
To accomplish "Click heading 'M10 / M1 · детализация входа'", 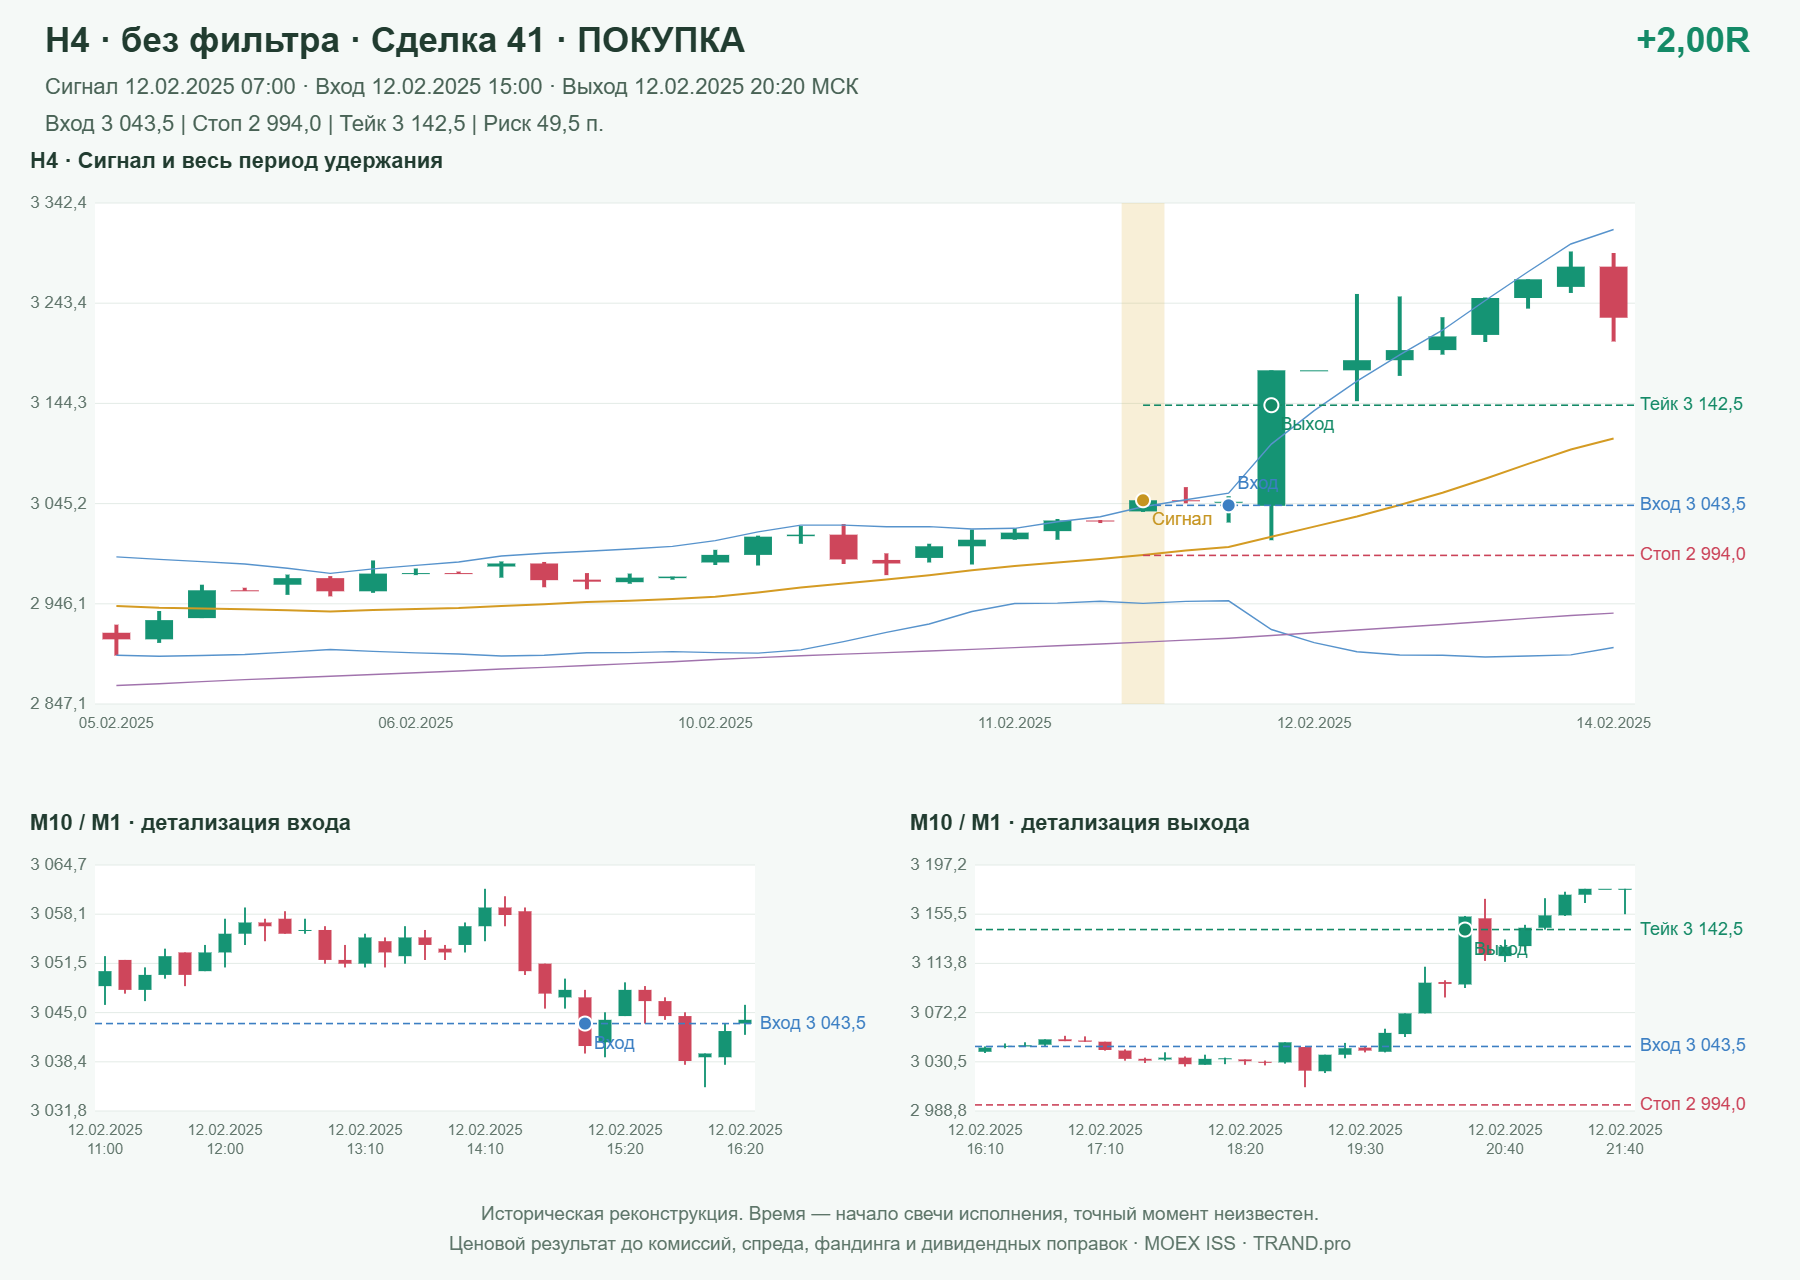I will pyautogui.click(x=190, y=823).
